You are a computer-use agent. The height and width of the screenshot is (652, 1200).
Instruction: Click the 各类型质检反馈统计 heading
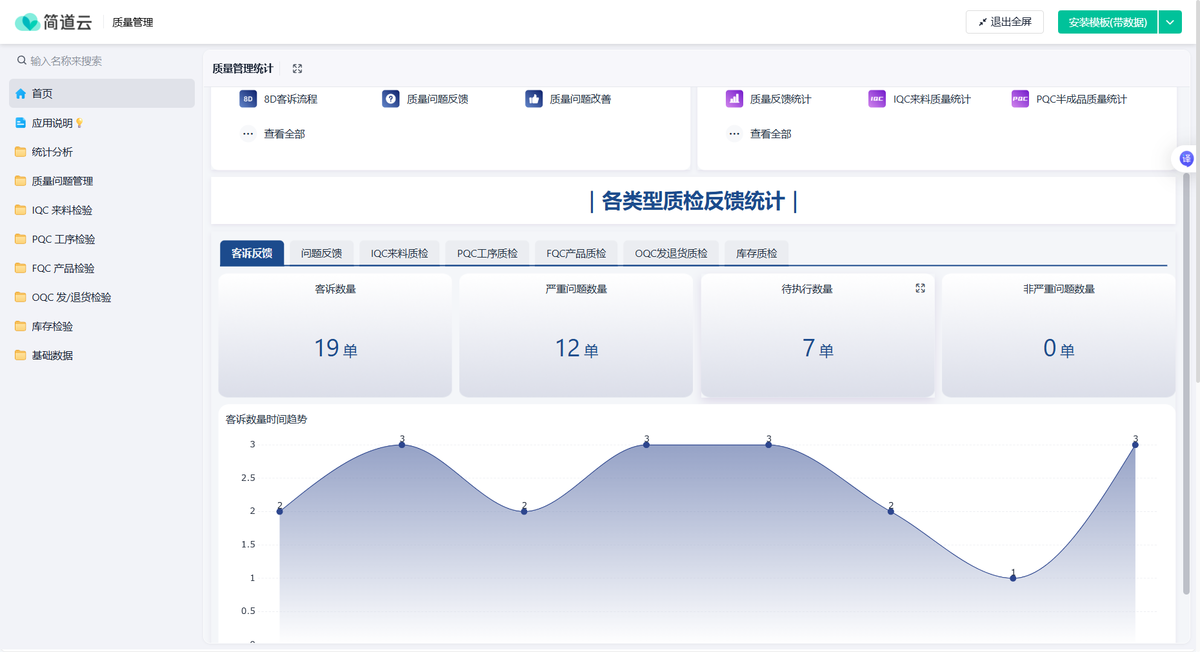coord(694,201)
